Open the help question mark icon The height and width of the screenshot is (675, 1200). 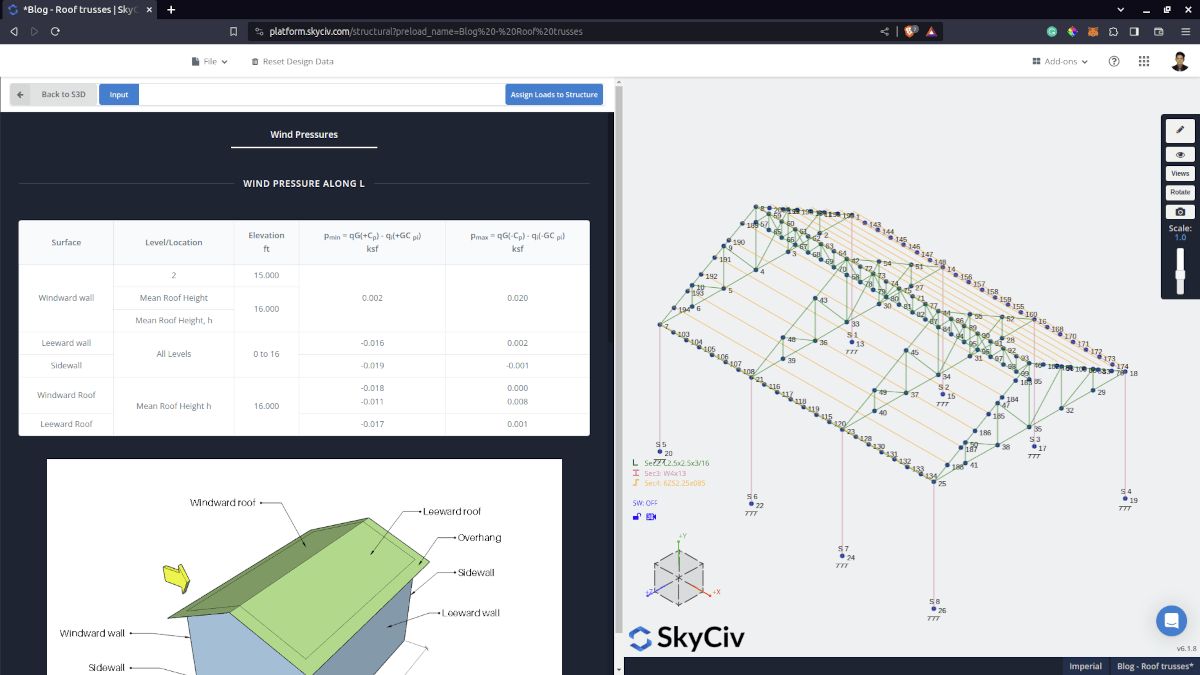tap(1114, 61)
